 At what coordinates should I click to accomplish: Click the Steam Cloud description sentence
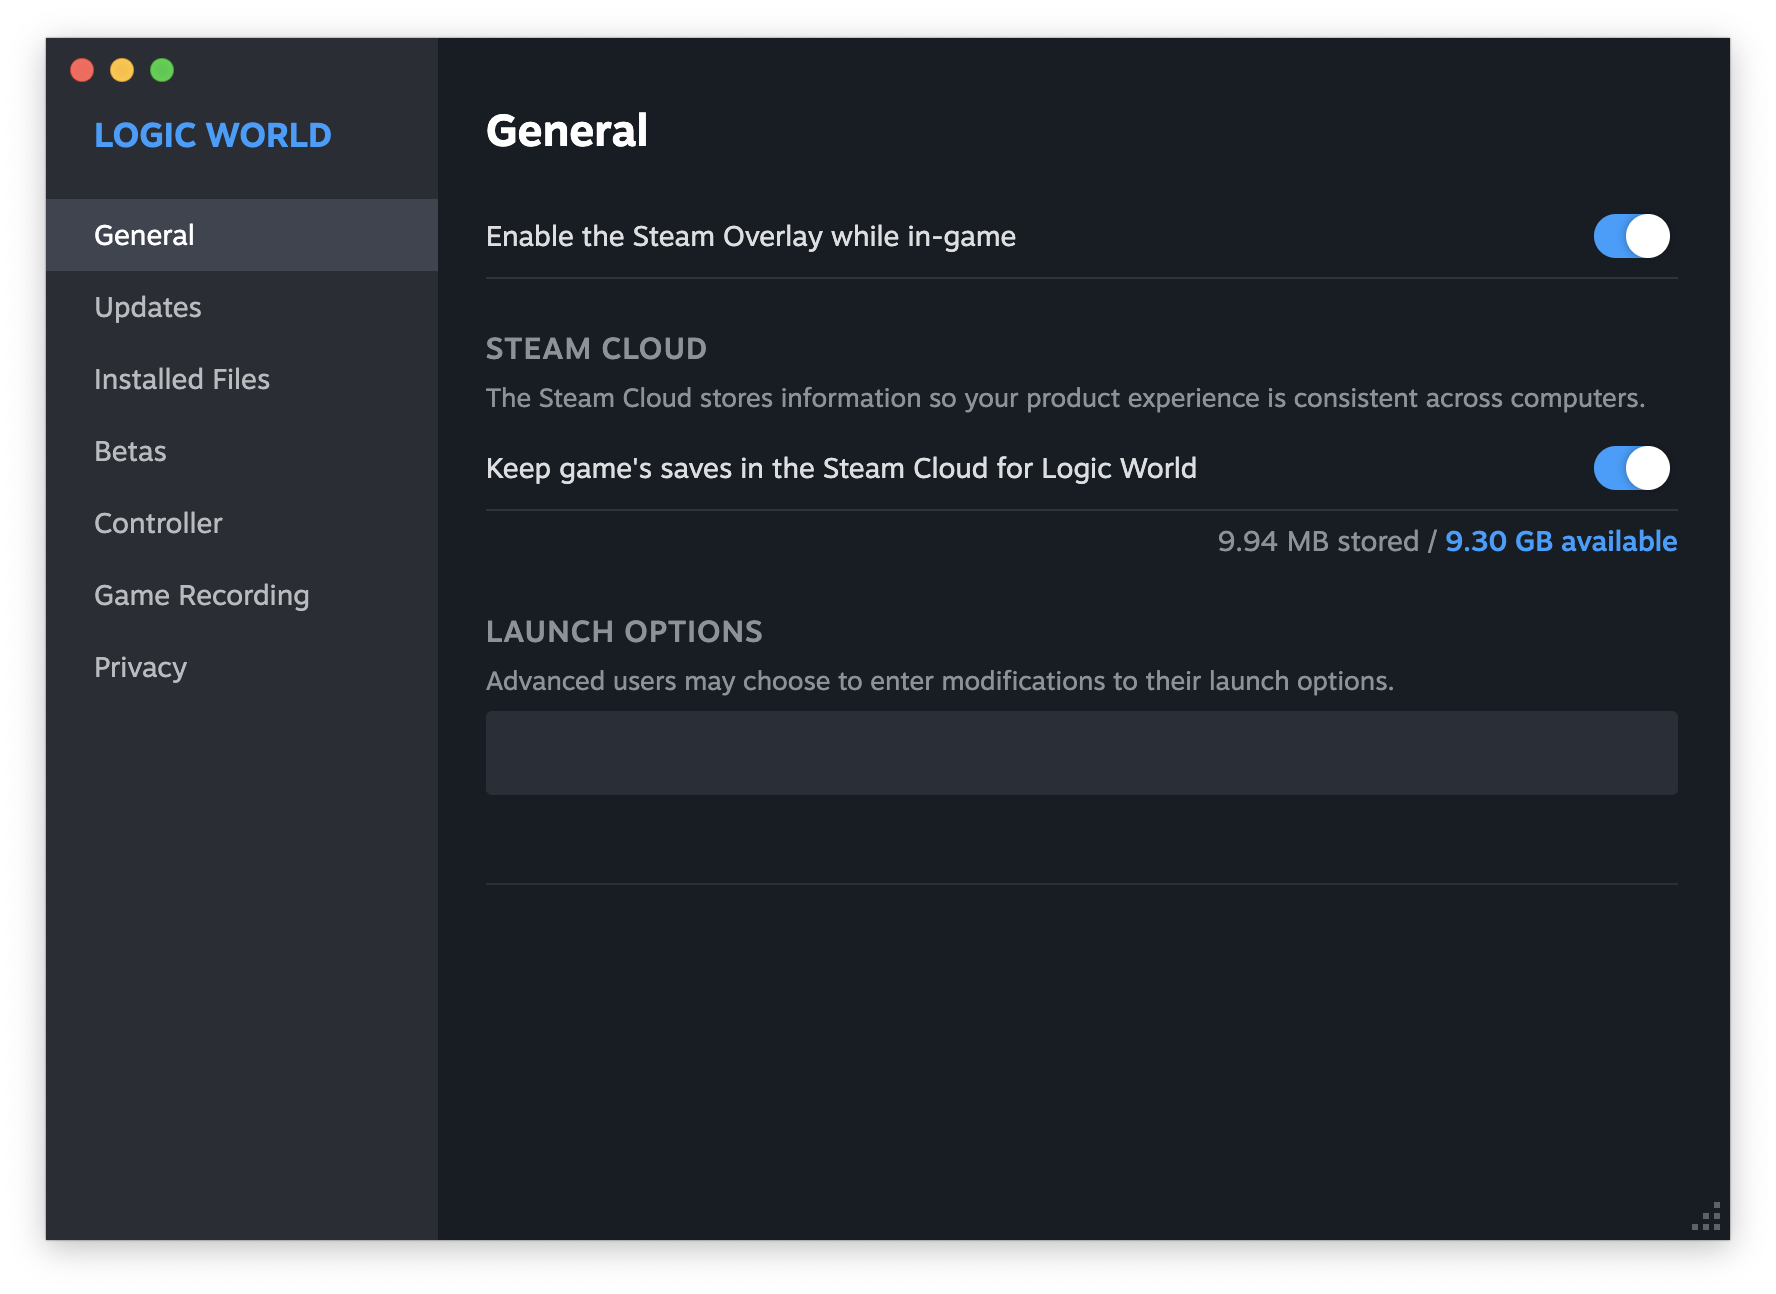tap(1065, 398)
